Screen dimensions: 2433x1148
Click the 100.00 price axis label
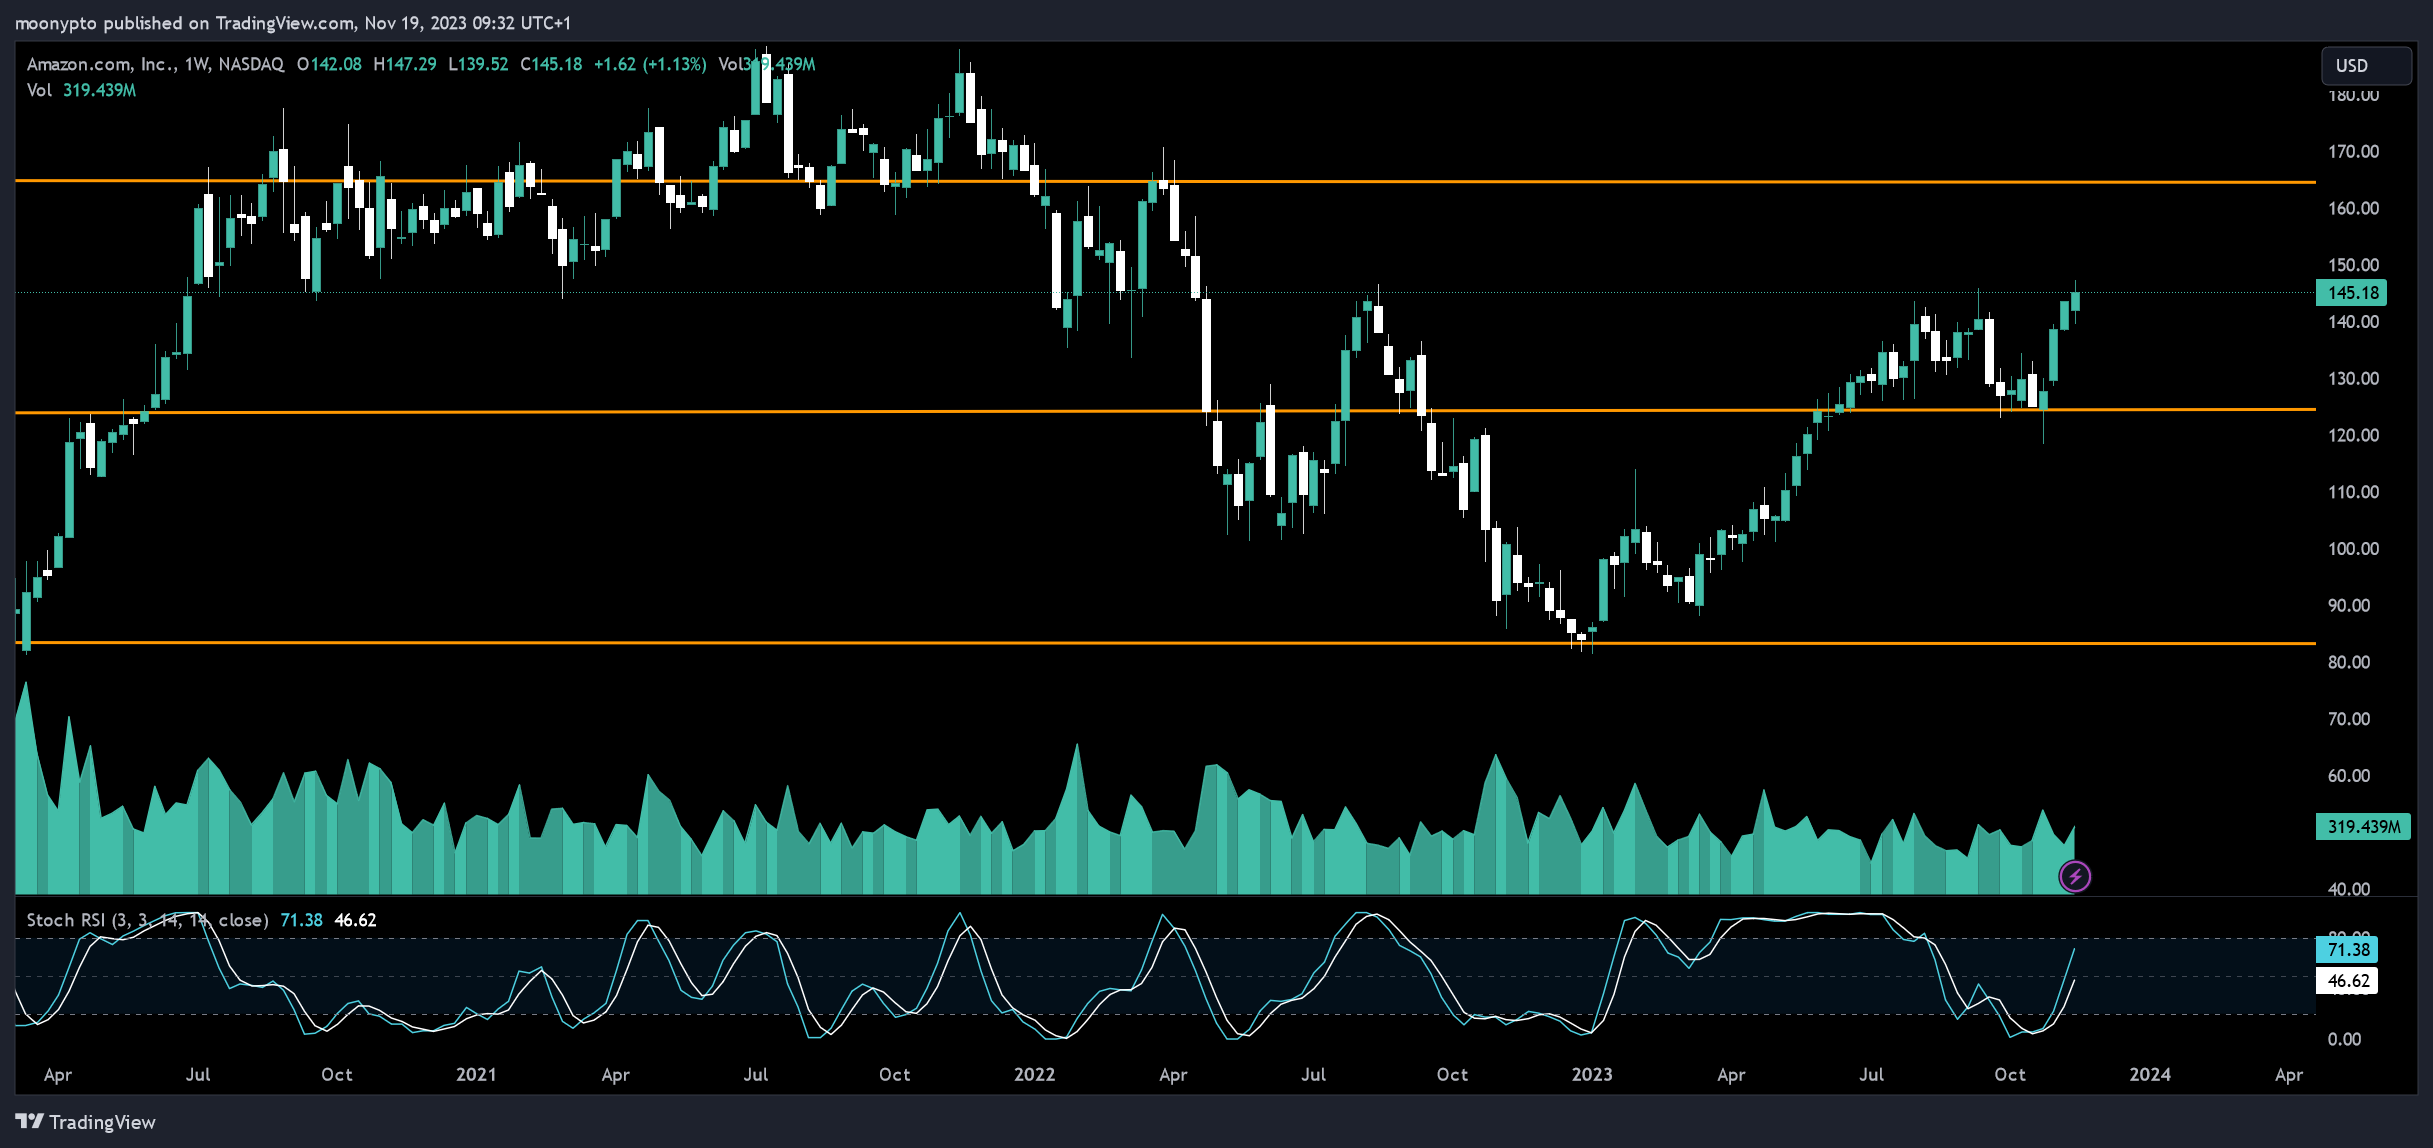point(2353,549)
